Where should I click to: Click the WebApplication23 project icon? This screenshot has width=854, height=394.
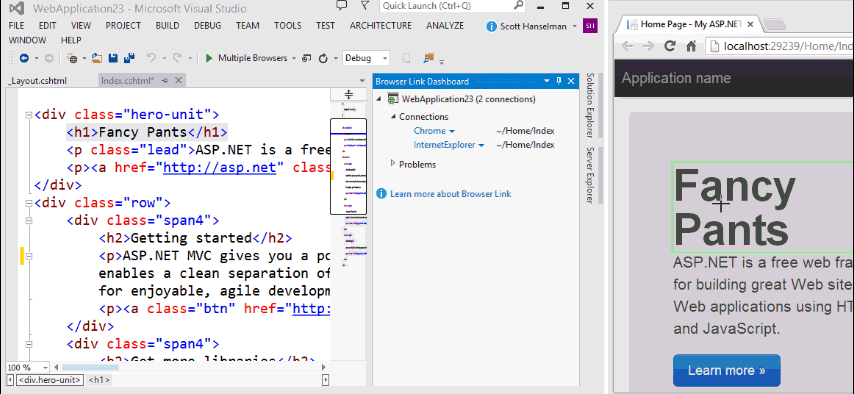(393, 99)
